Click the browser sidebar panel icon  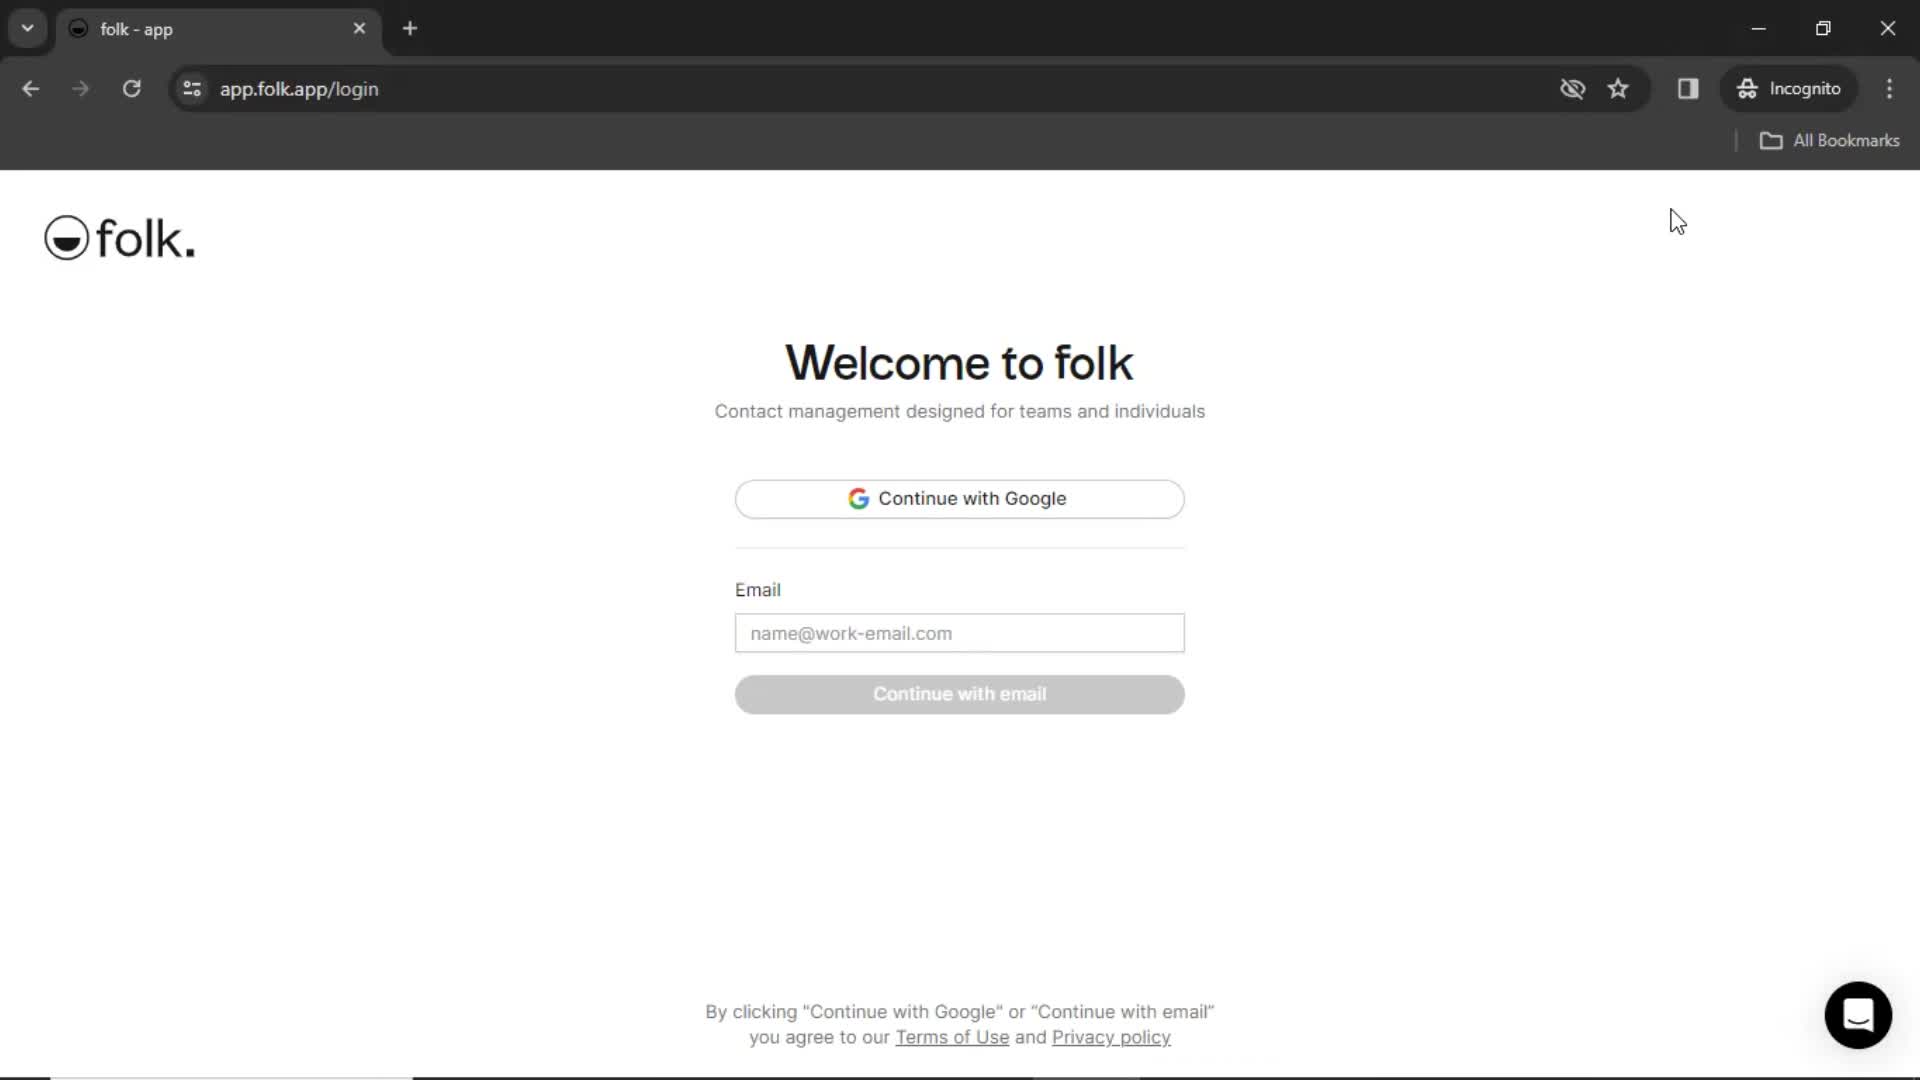pos(1688,88)
